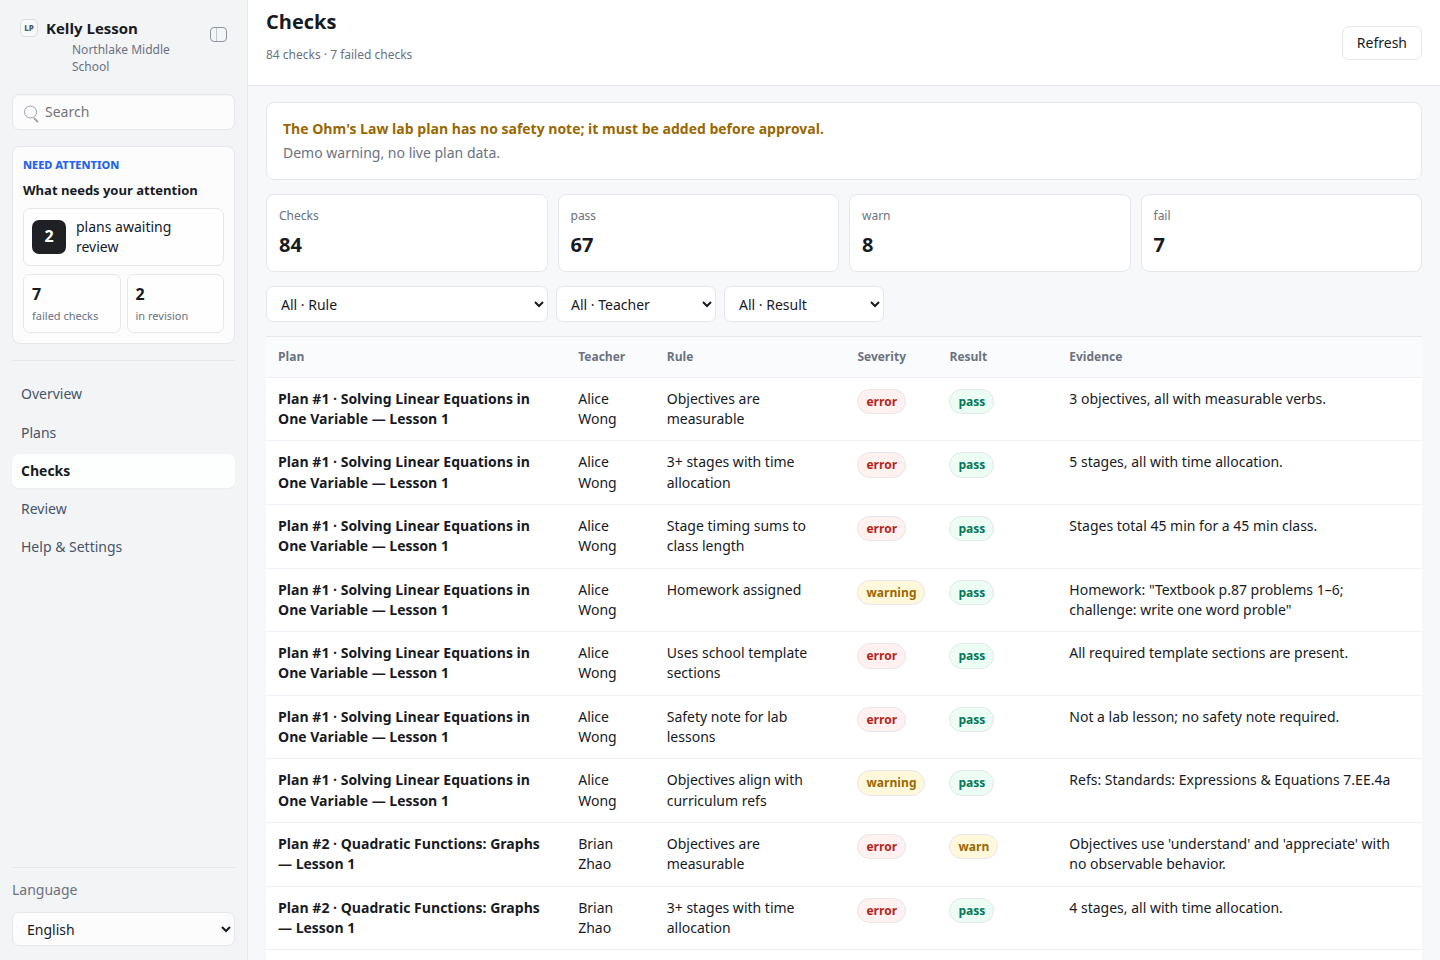Open the All · Rule filter dropdown
Image resolution: width=1440 pixels, height=960 pixels.
click(407, 304)
